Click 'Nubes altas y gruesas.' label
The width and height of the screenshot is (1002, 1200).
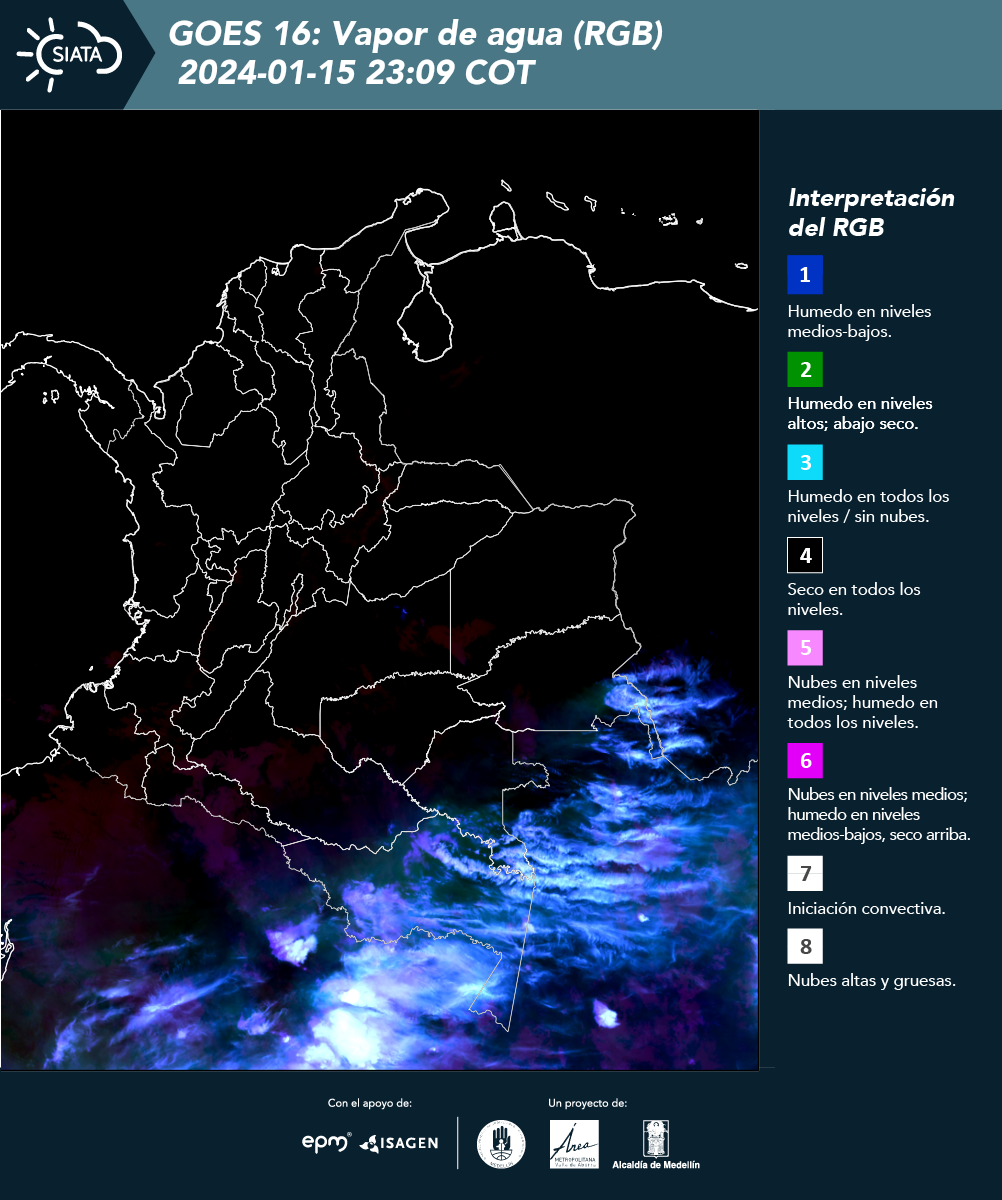pyautogui.click(x=872, y=981)
